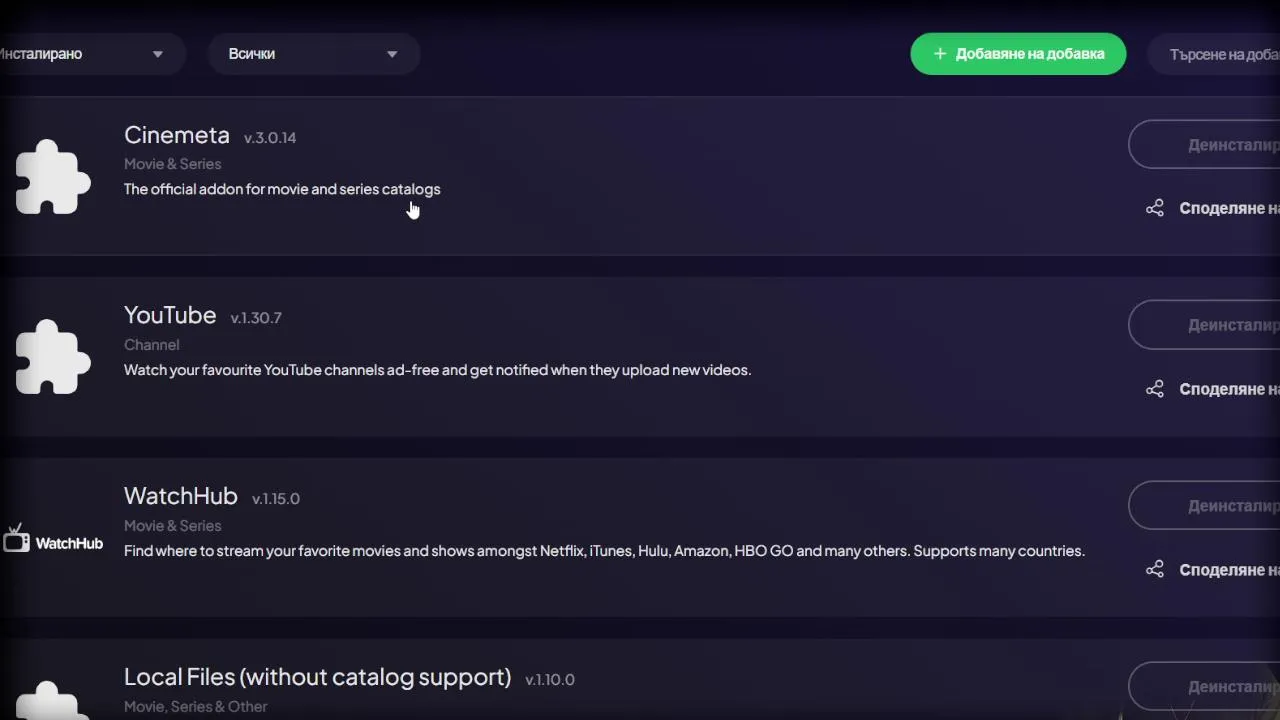Click share icon for Cinemeta addon
Screen dimensions: 1280x720
pyautogui.click(x=1155, y=208)
